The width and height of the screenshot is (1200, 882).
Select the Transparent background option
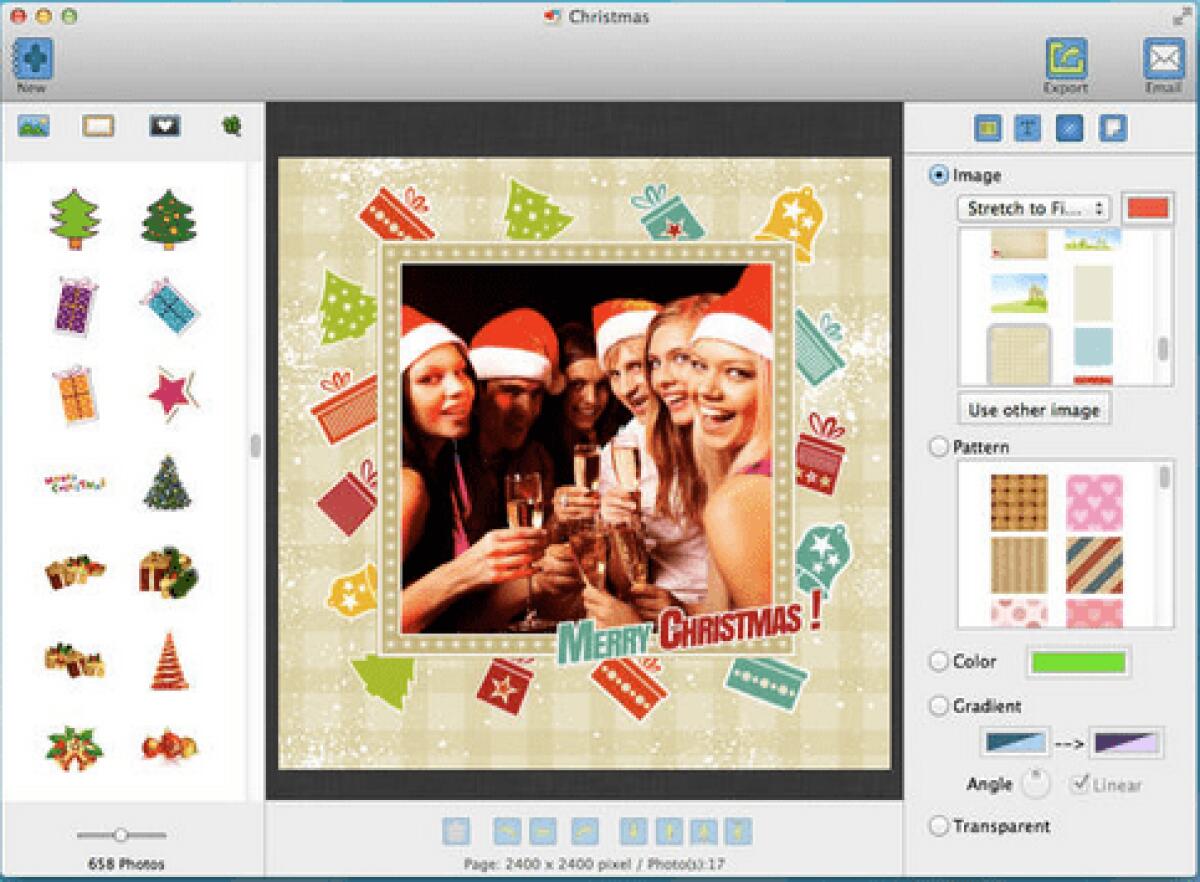(938, 826)
